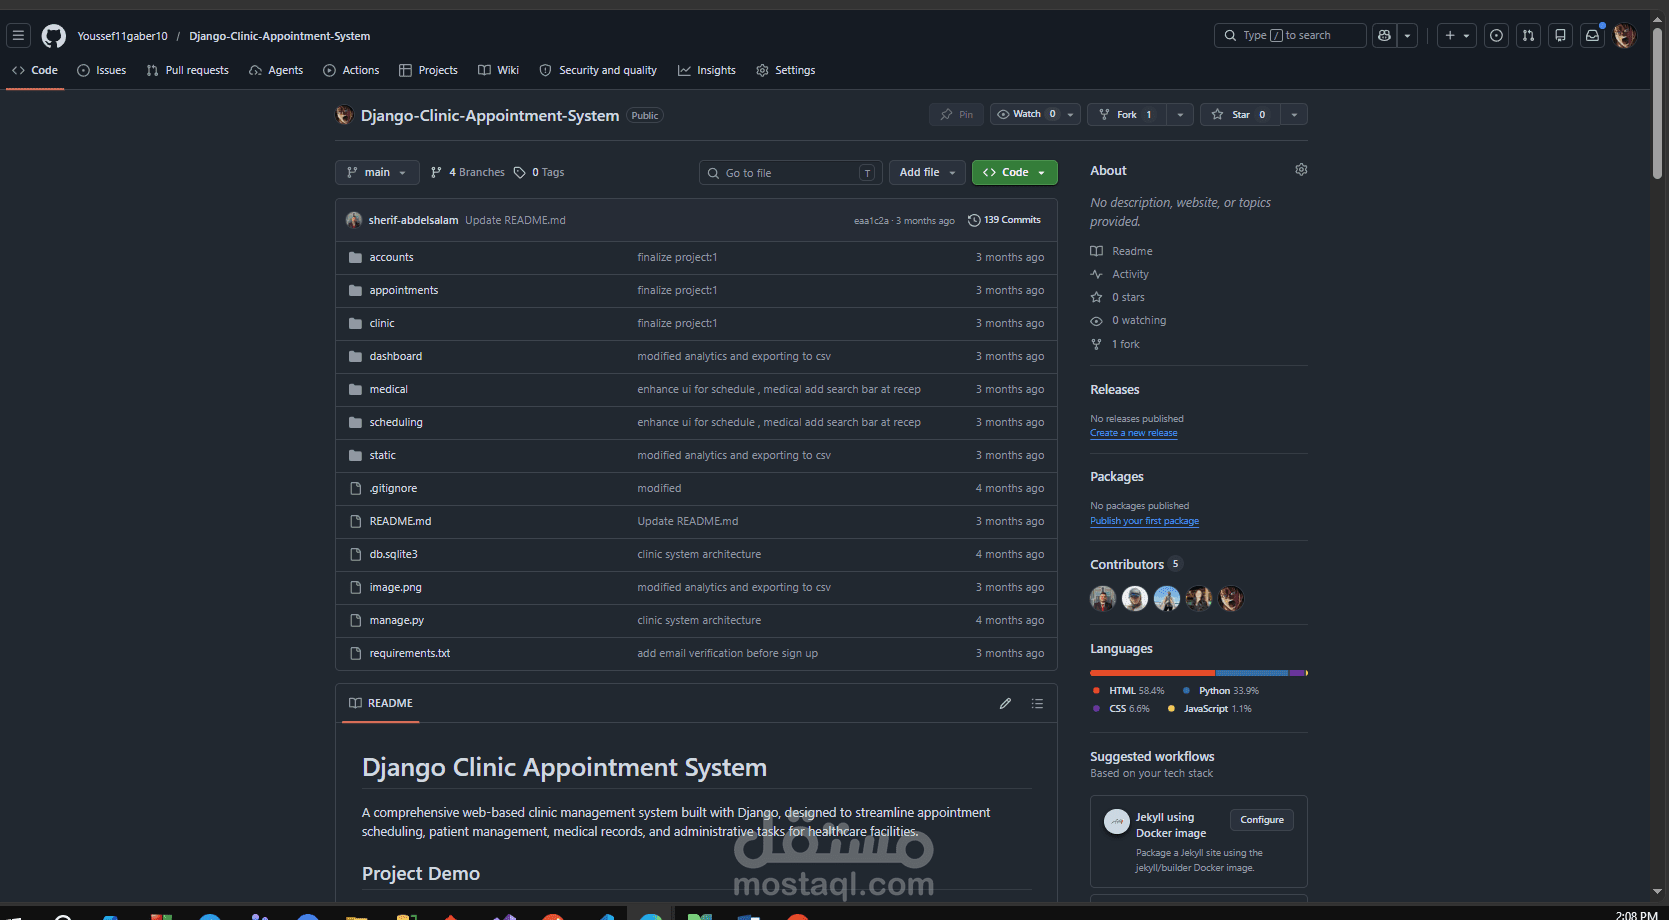This screenshot has width=1669, height=920.
Task: Open the Pull requests tab
Action: point(187,70)
